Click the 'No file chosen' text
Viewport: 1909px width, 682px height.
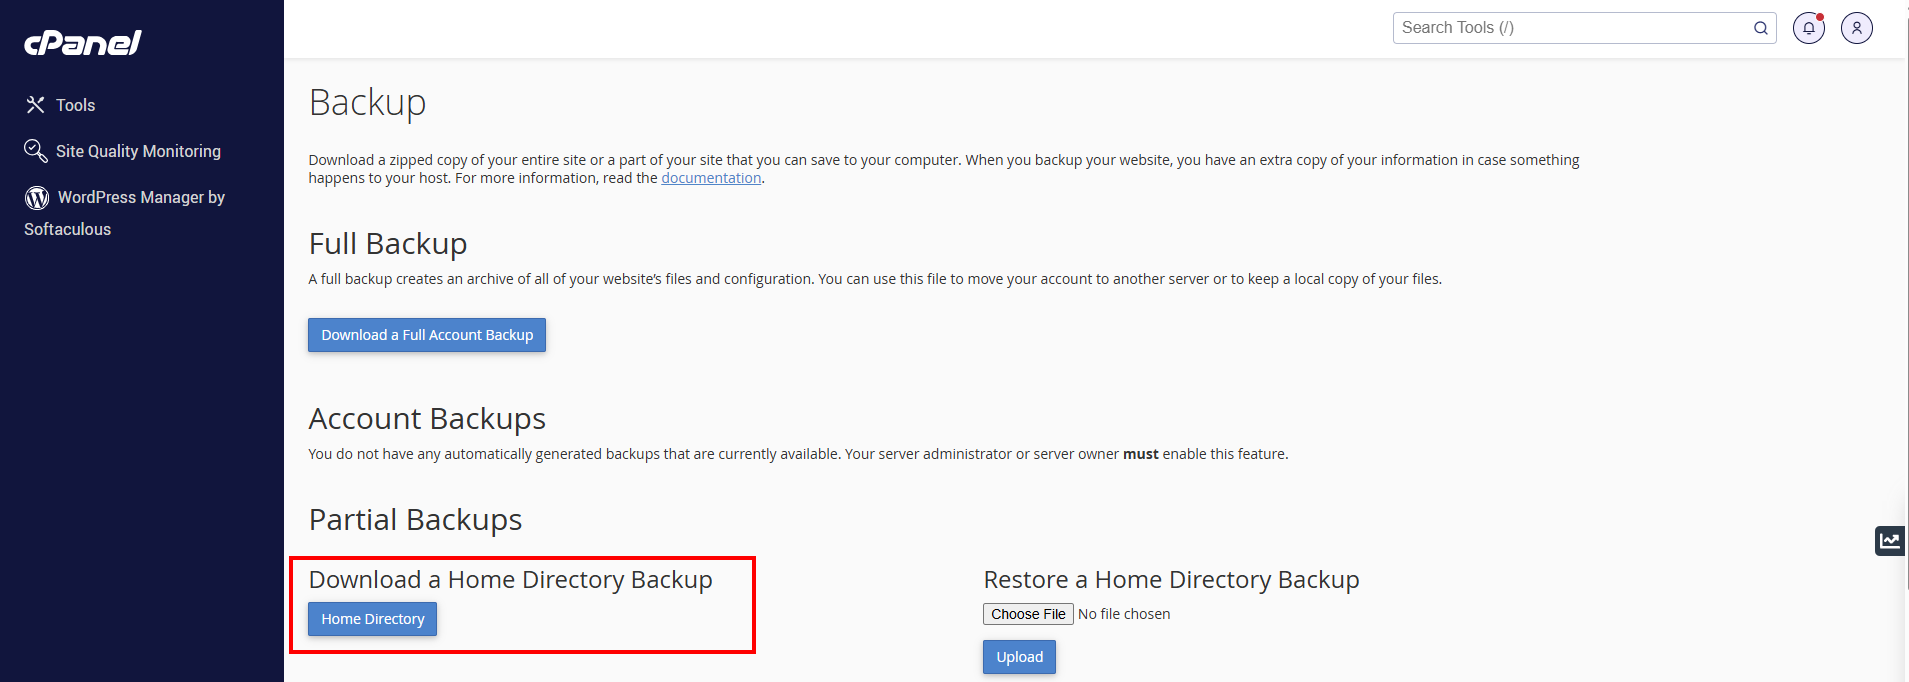[1124, 614]
